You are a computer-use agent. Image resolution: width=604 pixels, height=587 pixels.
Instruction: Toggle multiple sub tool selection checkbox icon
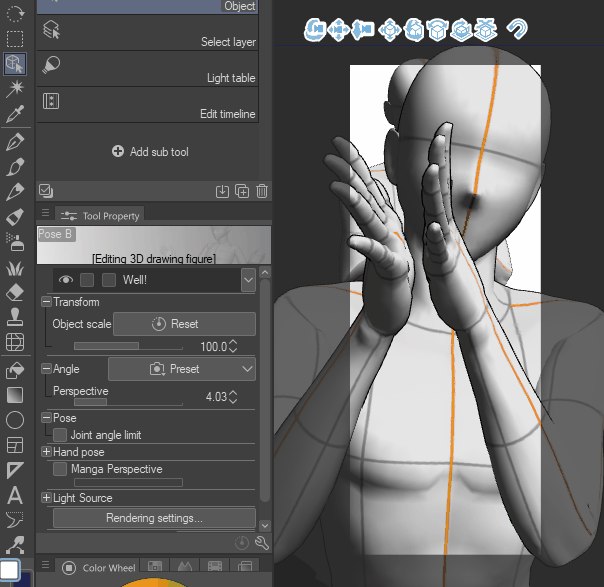coord(46,191)
